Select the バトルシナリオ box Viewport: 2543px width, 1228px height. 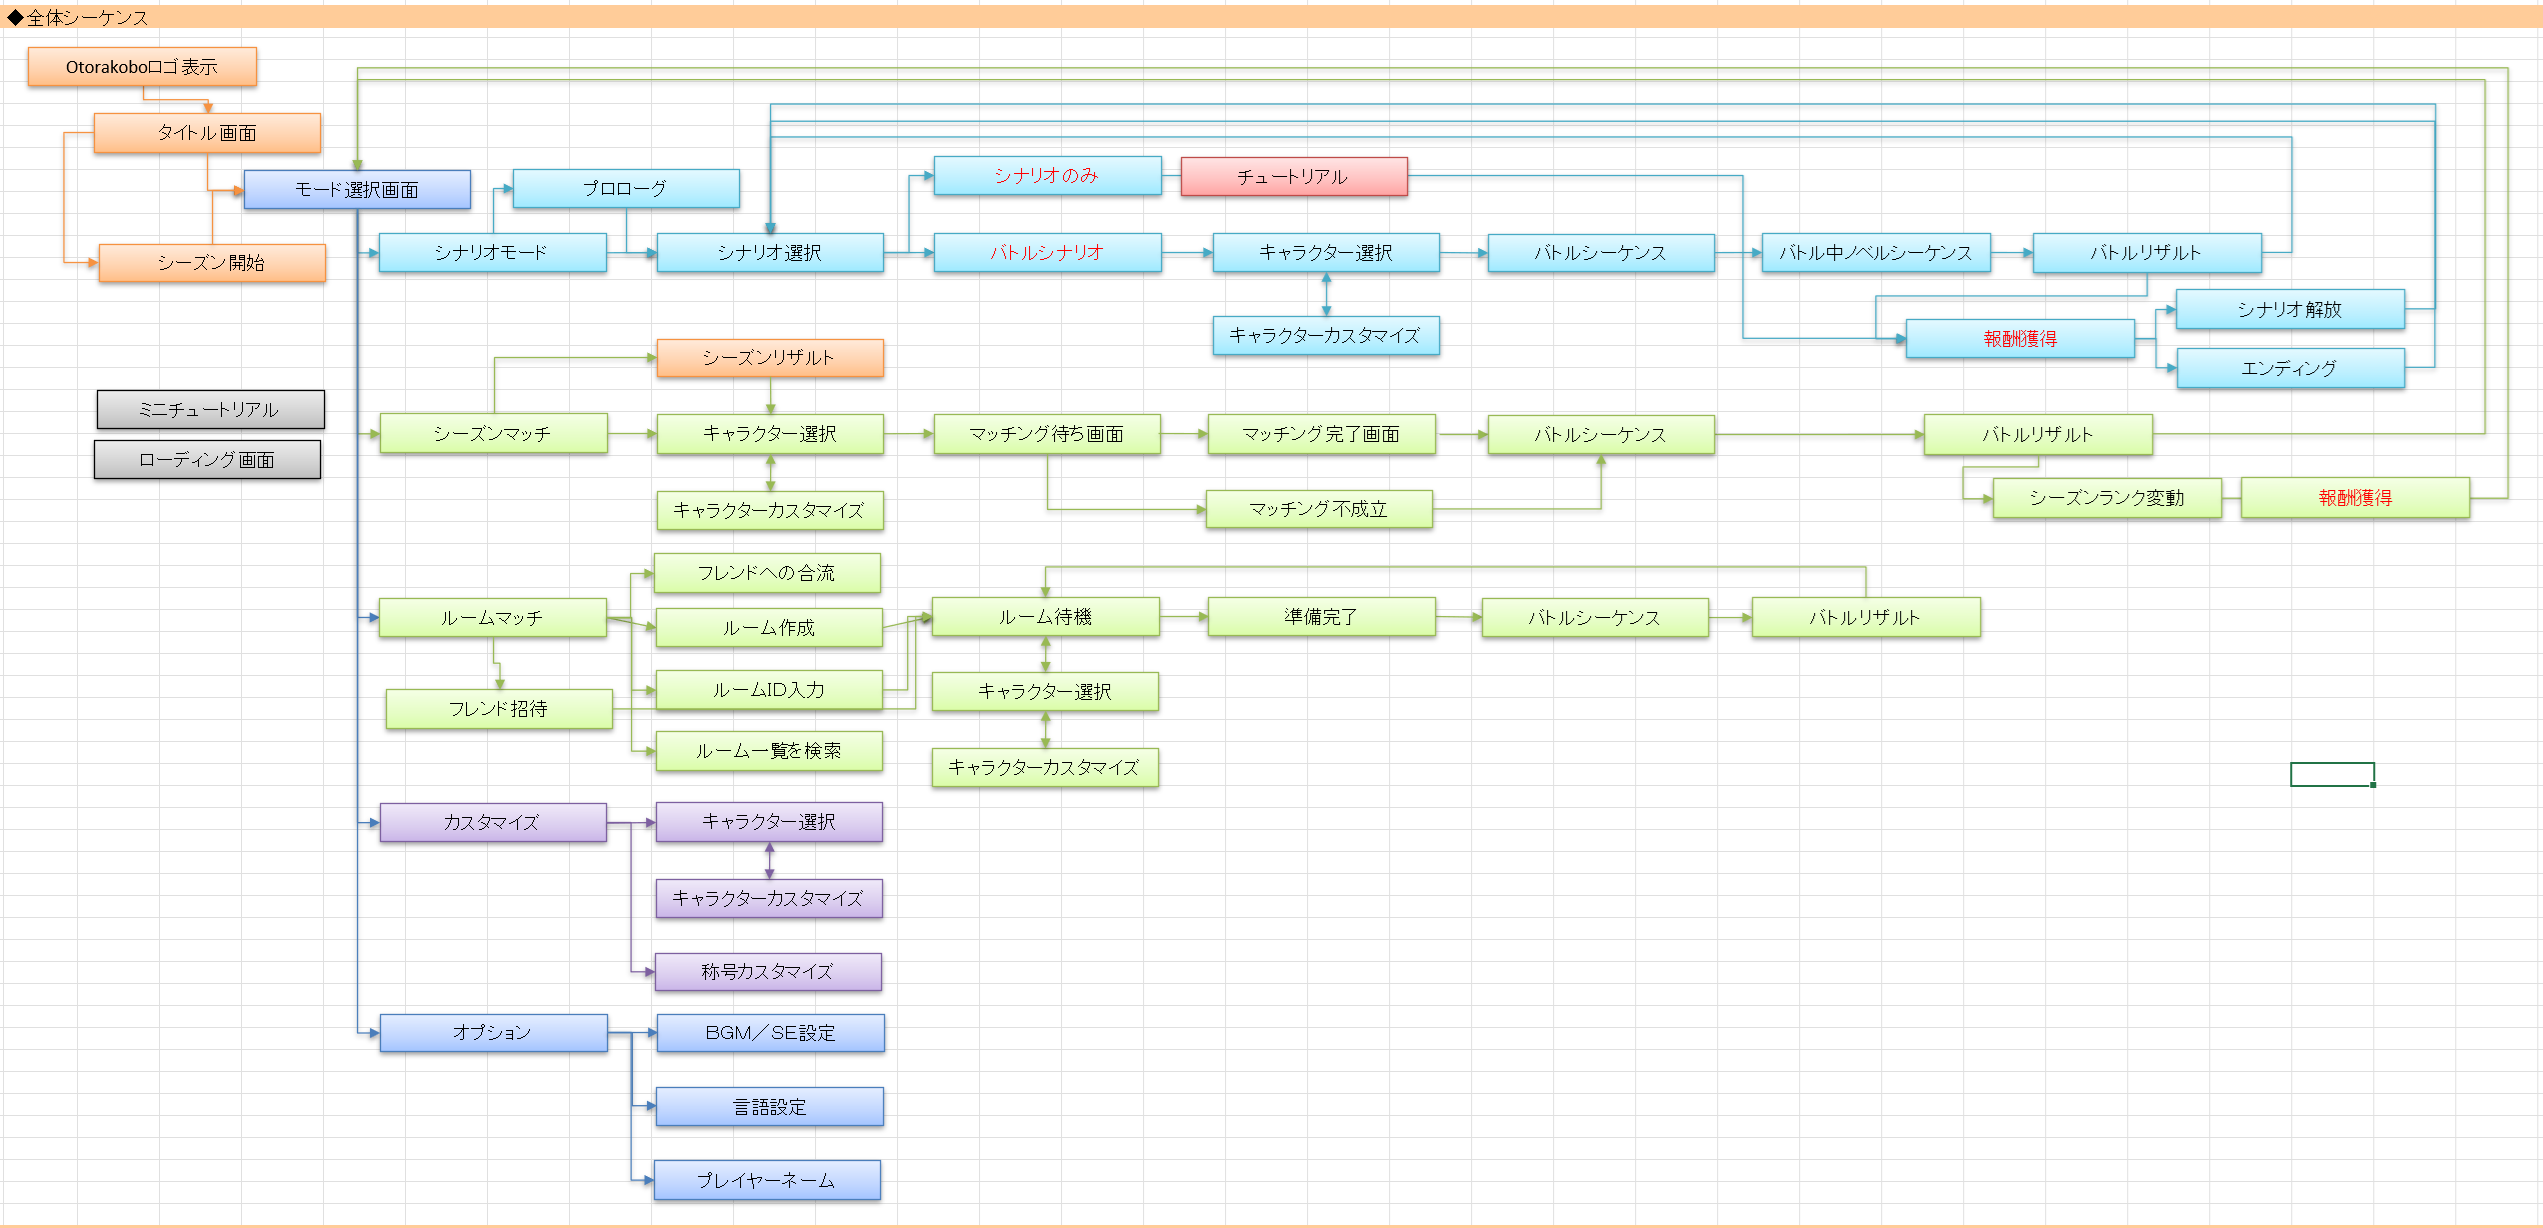[1047, 253]
